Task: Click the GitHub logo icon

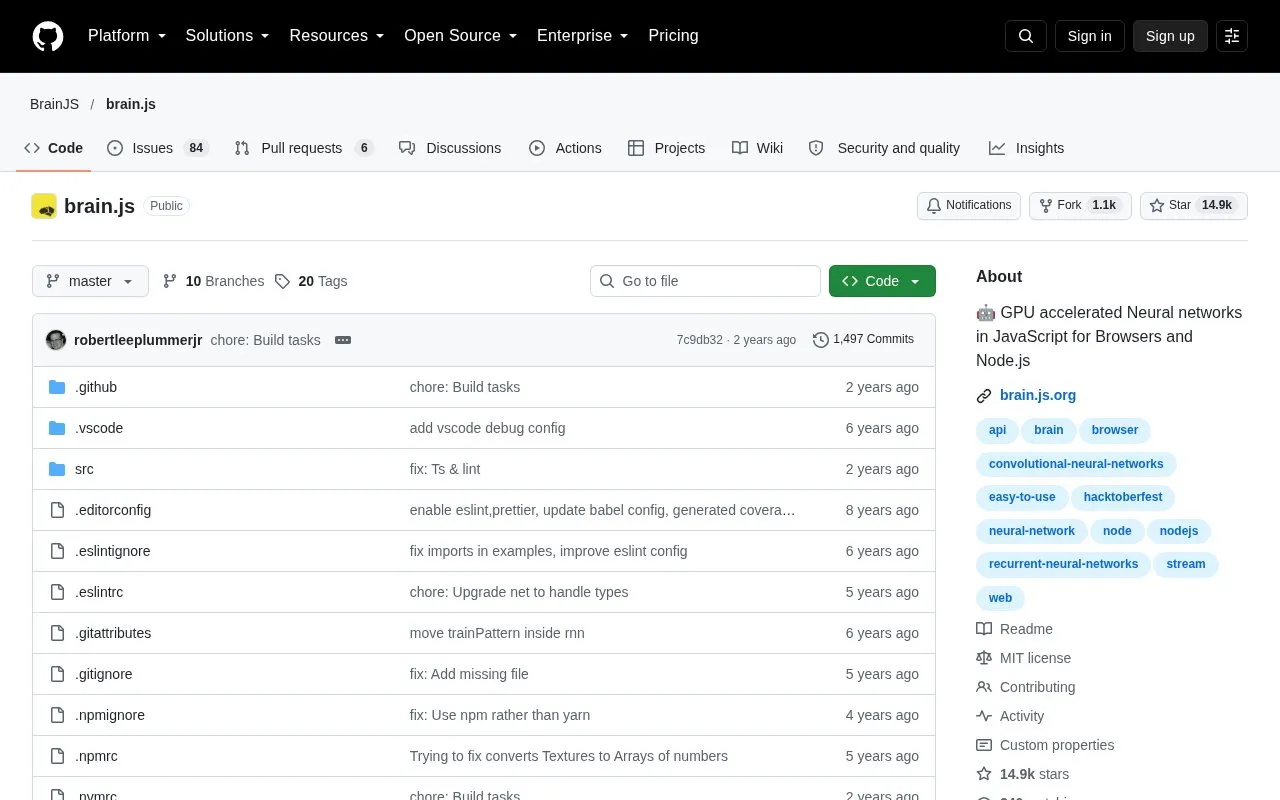Action: (x=48, y=36)
